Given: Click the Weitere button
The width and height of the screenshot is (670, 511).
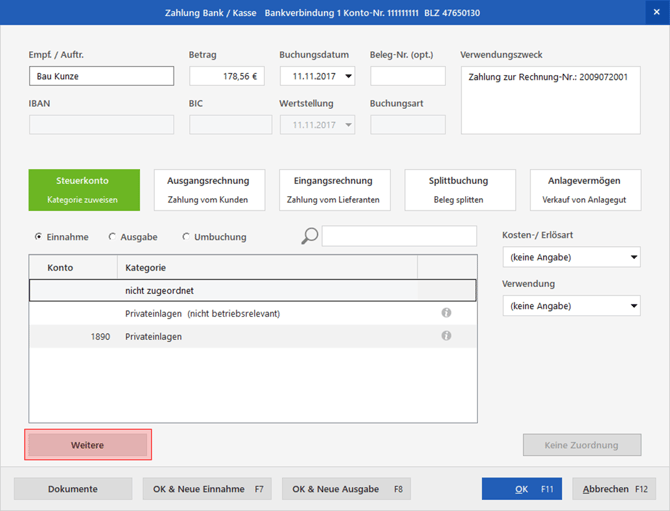Looking at the screenshot, I should point(88,445).
